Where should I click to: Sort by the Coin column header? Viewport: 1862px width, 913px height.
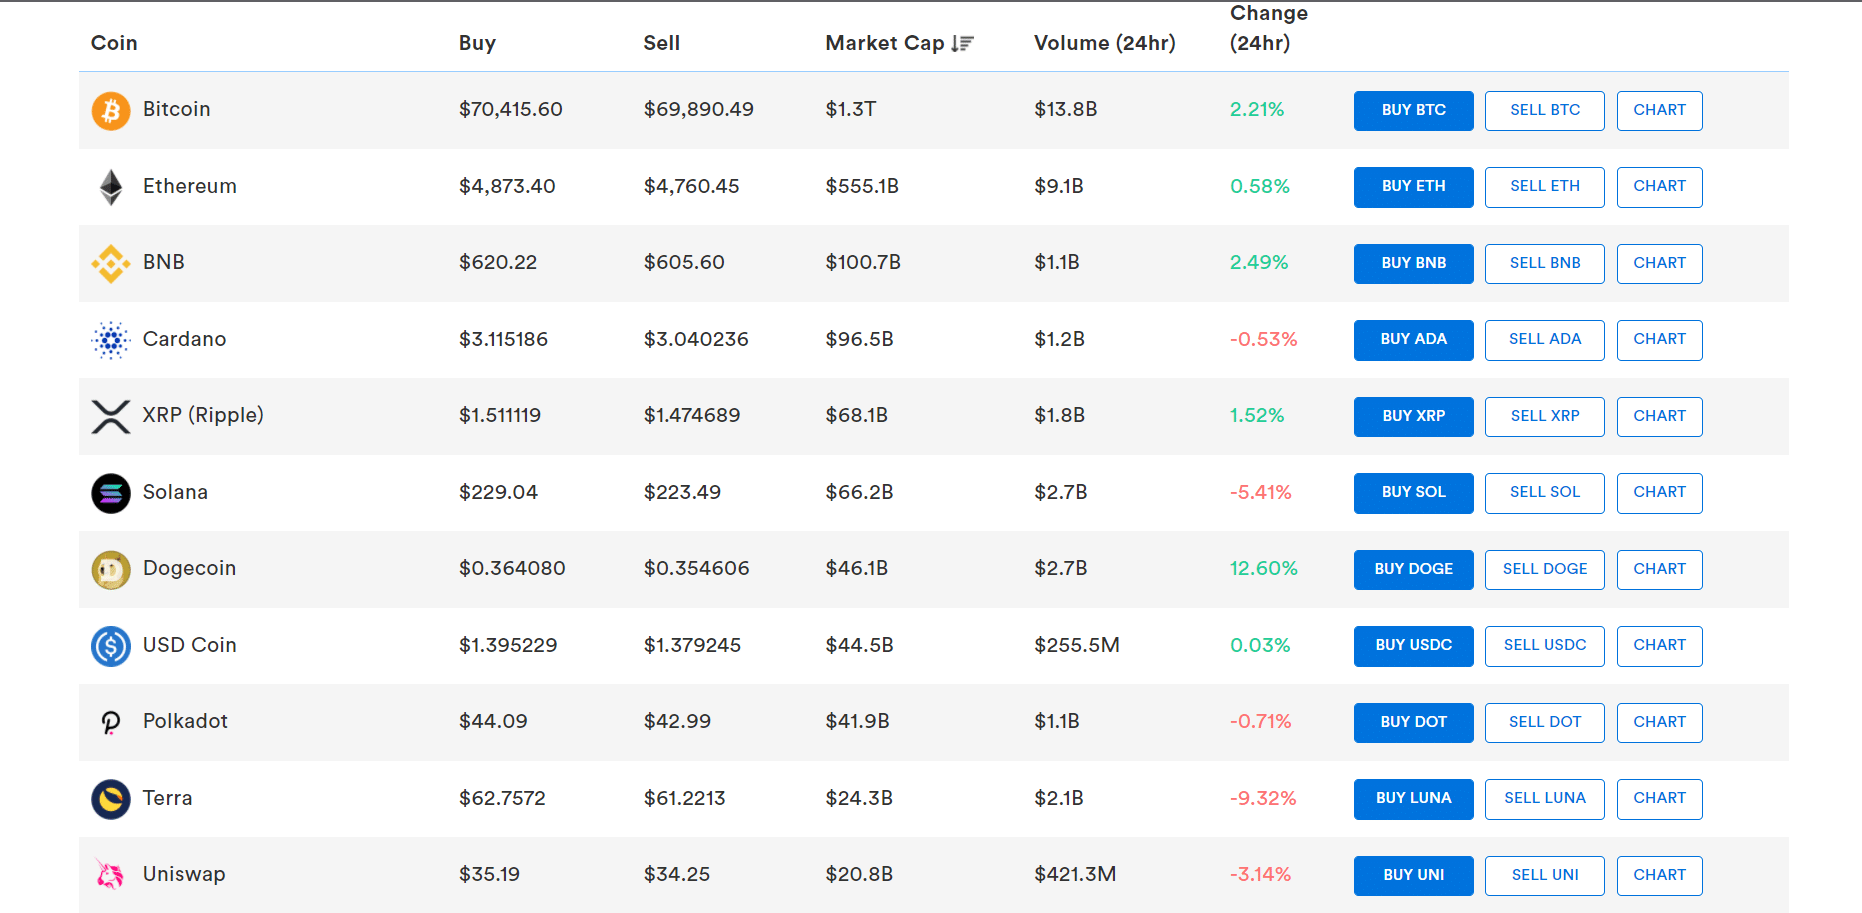114,43
